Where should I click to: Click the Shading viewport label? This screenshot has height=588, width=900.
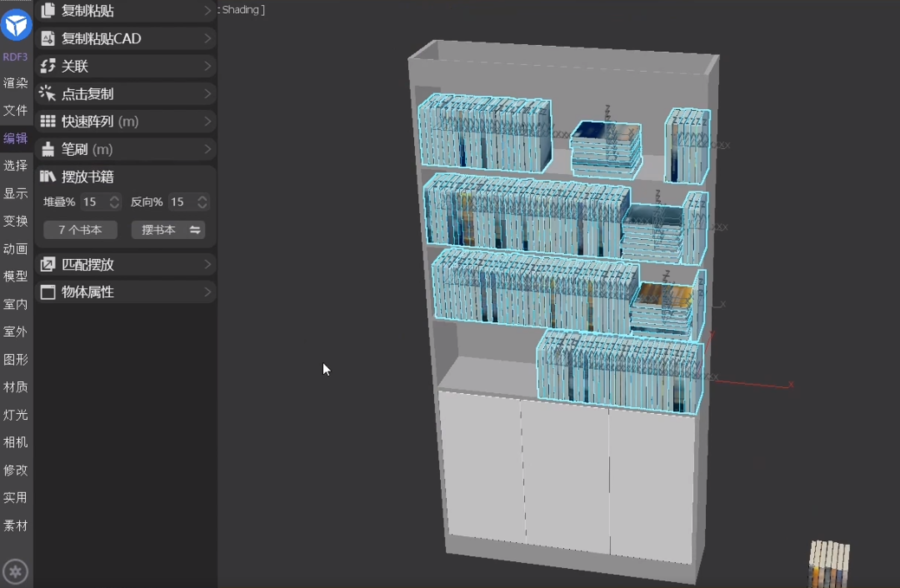tap(241, 10)
